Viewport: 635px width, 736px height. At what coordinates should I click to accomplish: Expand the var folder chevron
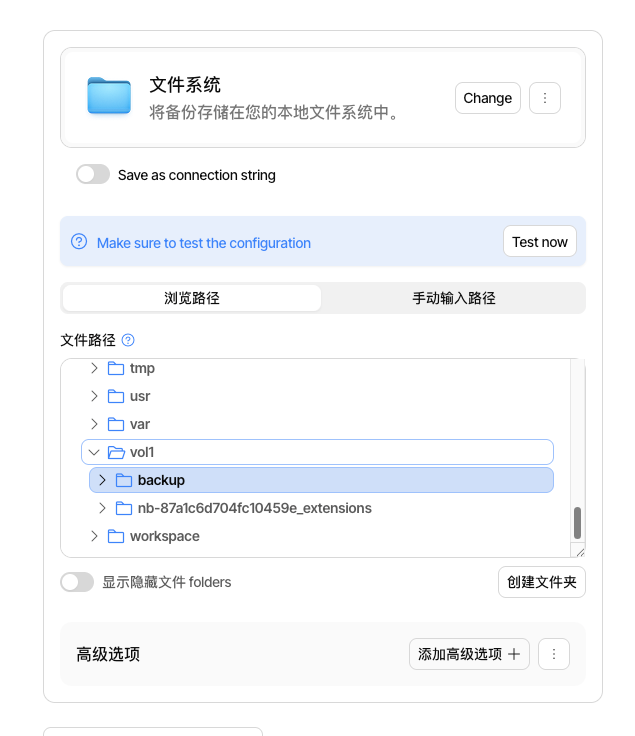94,424
